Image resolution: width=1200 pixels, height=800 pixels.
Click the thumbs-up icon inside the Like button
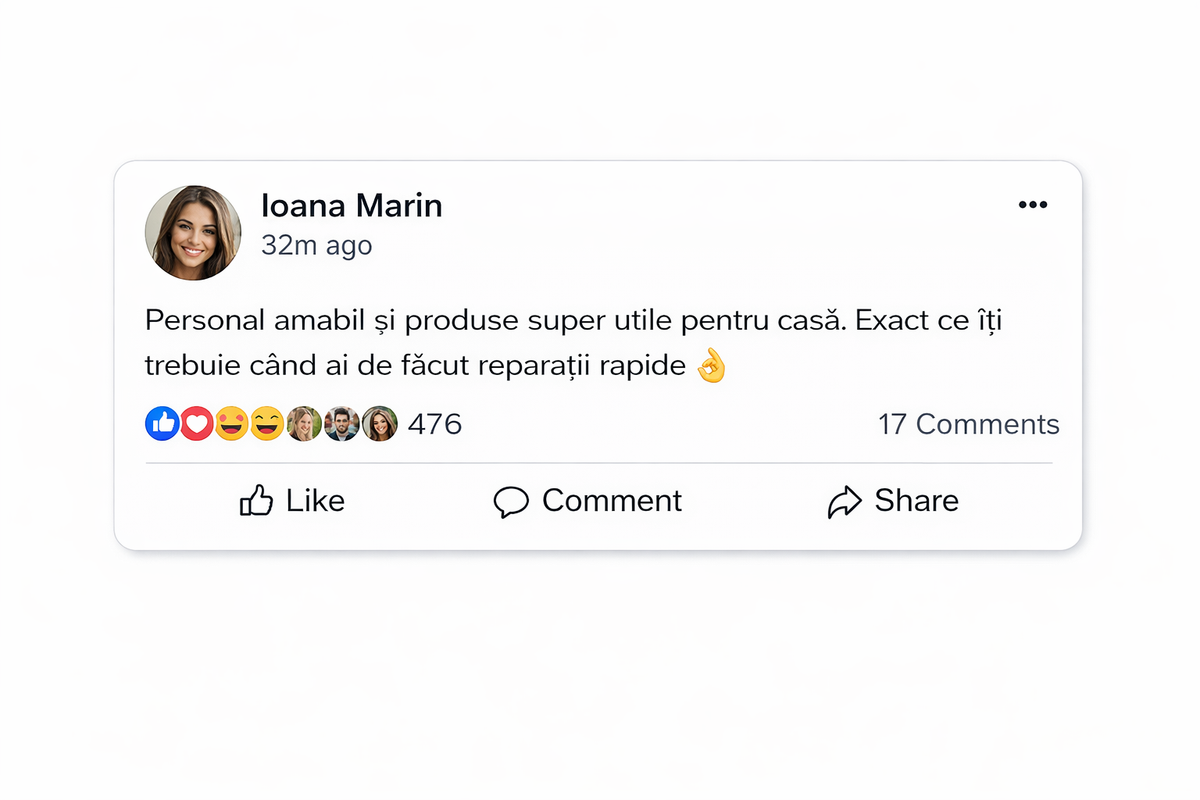click(258, 500)
